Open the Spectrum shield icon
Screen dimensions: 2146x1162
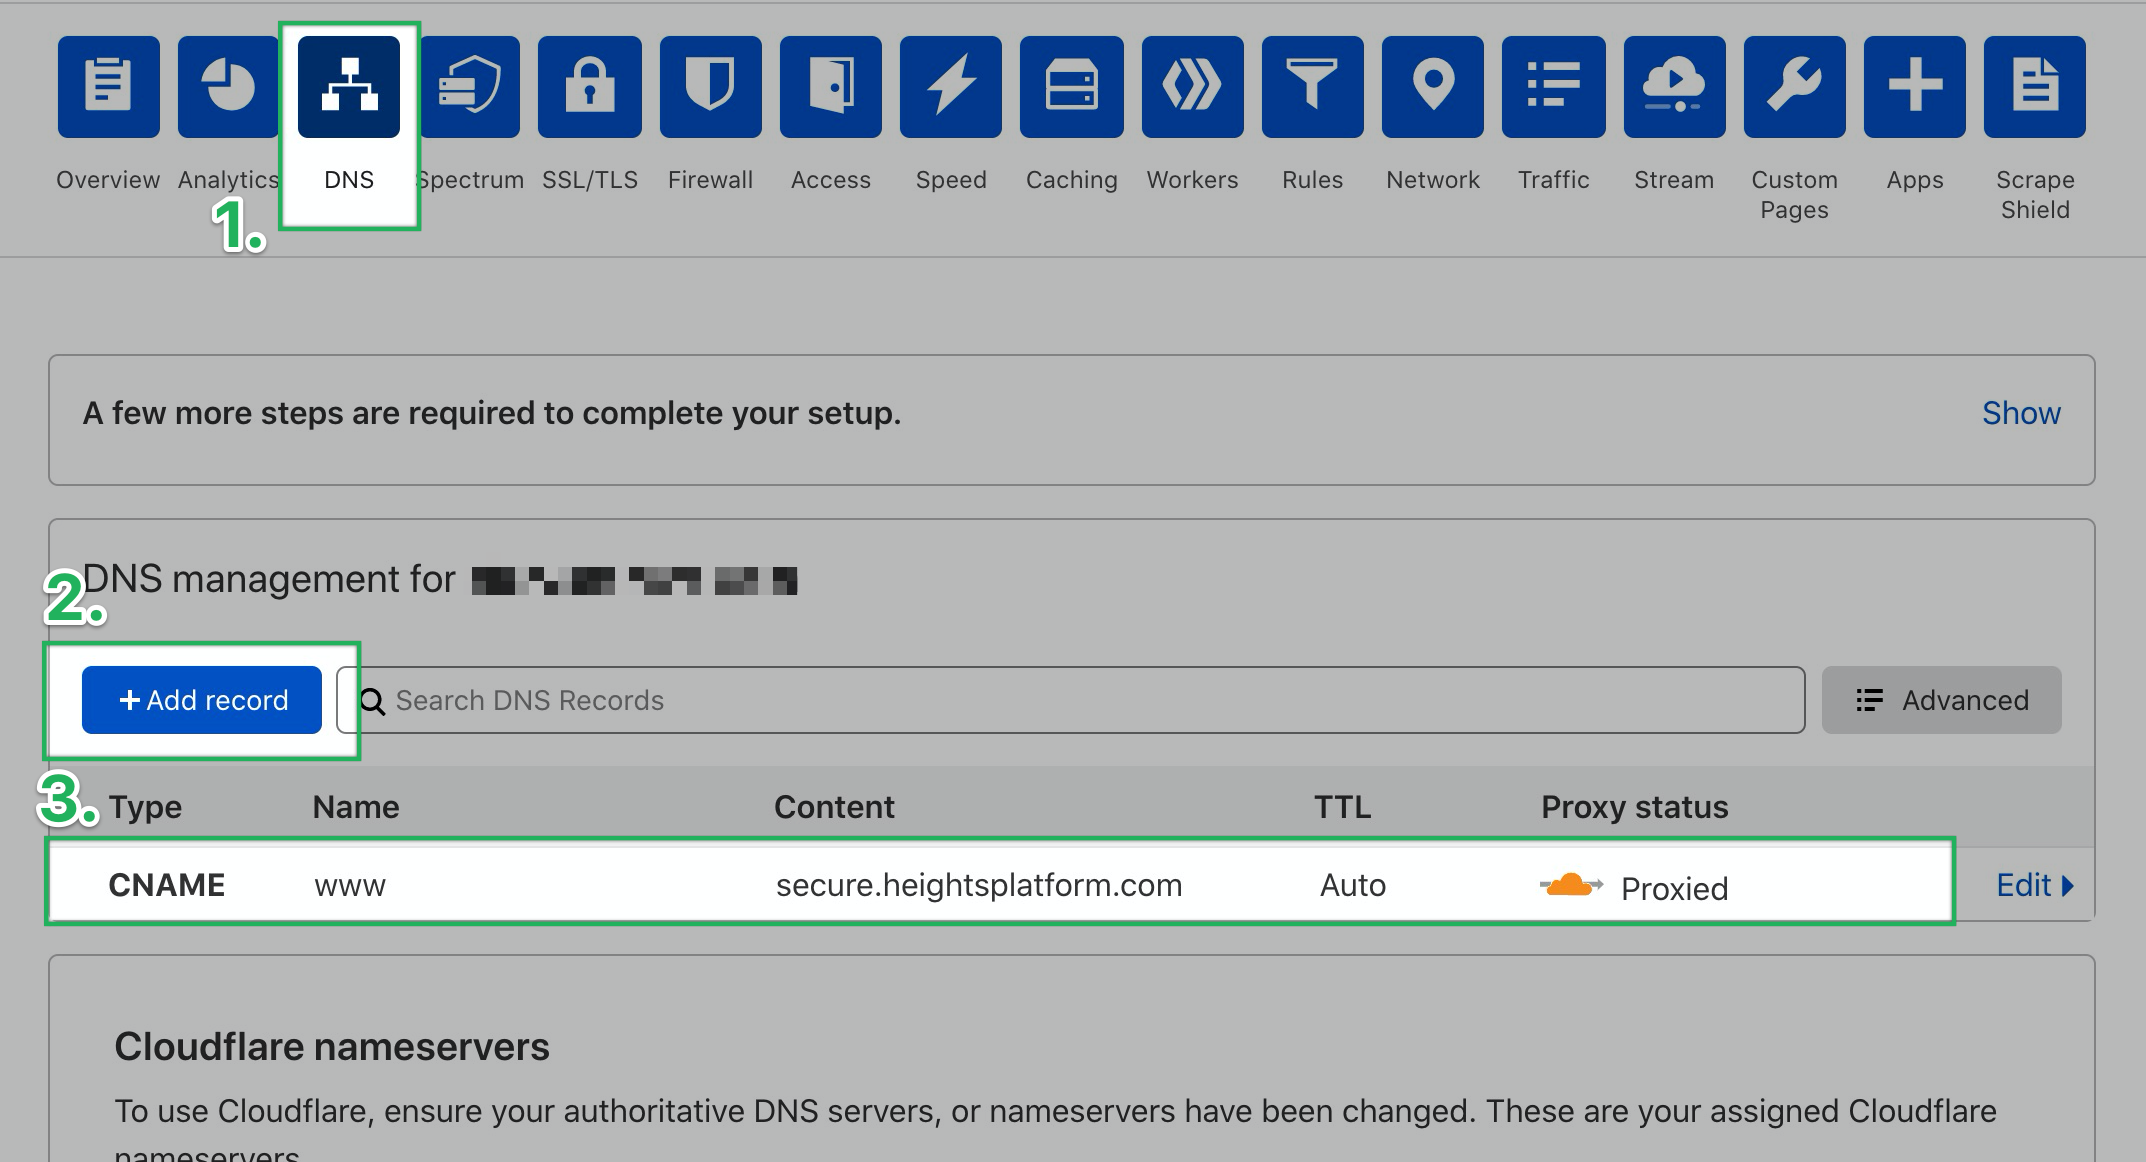(x=470, y=86)
